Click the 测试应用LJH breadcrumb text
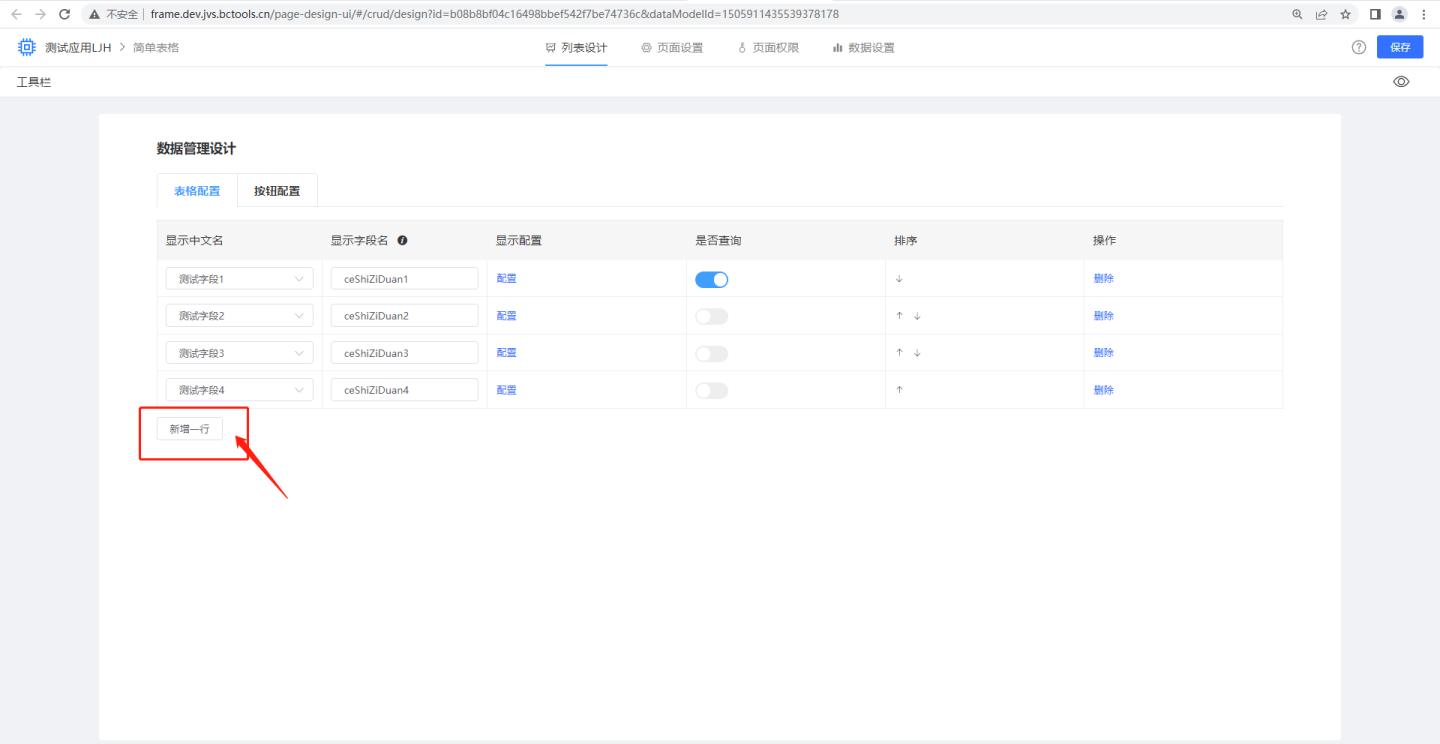Image resolution: width=1440 pixels, height=744 pixels. point(79,48)
